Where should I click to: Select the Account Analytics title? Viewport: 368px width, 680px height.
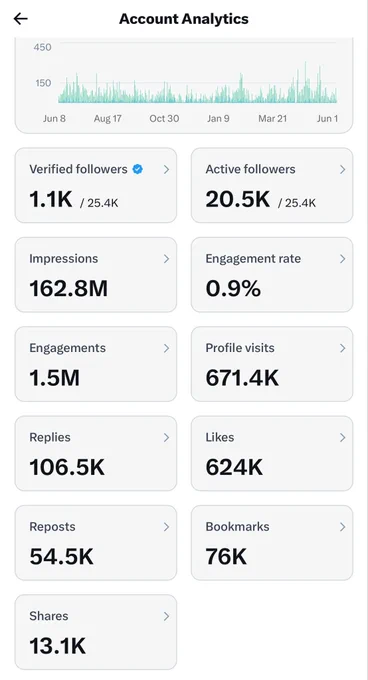point(184,19)
